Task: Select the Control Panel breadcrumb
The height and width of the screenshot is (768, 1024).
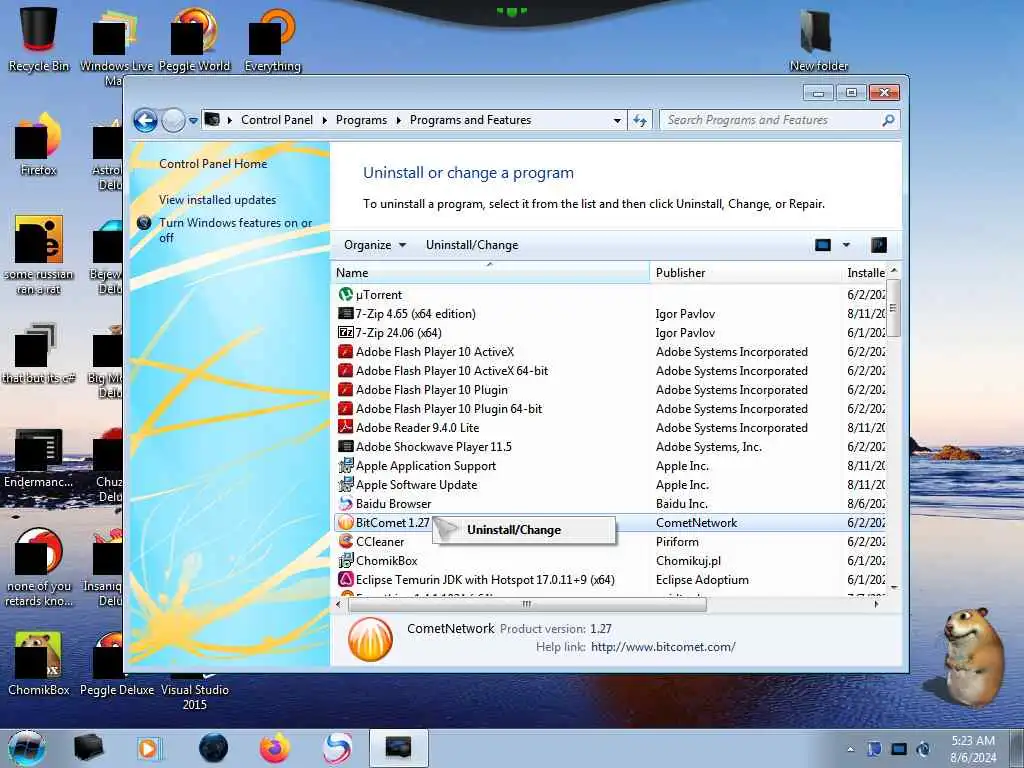Action: (x=277, y=120)
